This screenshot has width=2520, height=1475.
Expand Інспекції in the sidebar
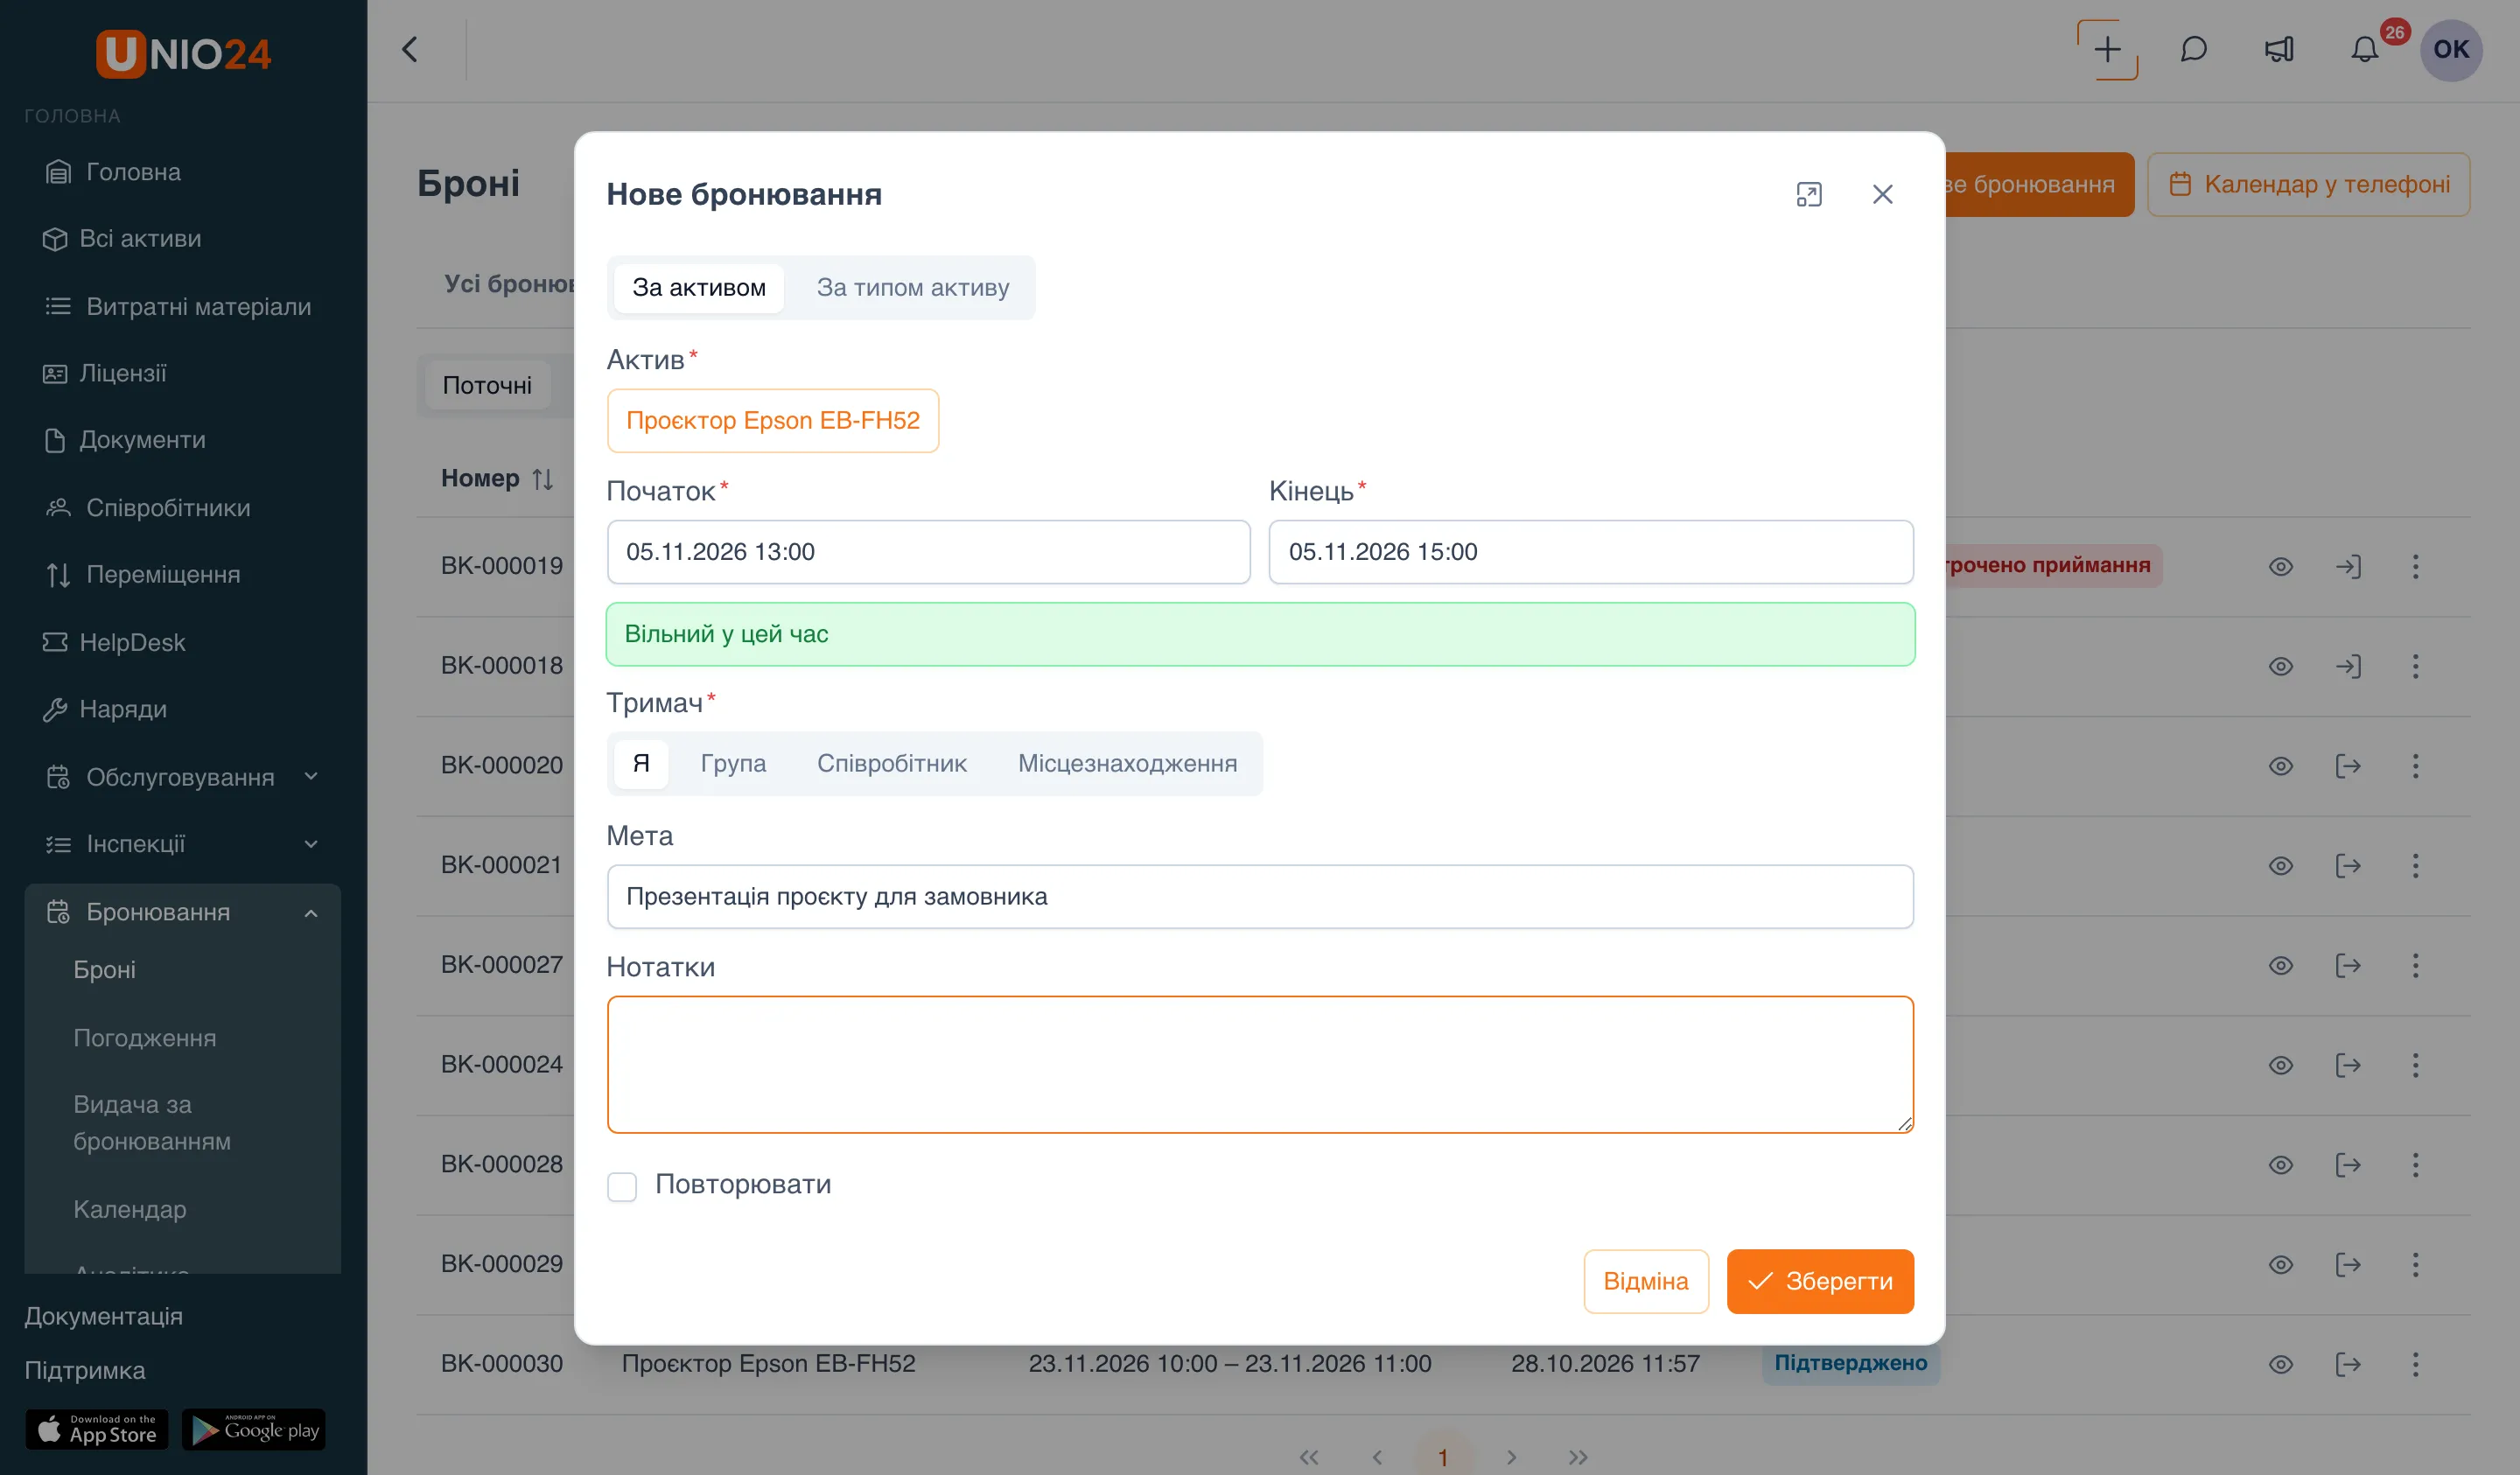pos(184,844)
